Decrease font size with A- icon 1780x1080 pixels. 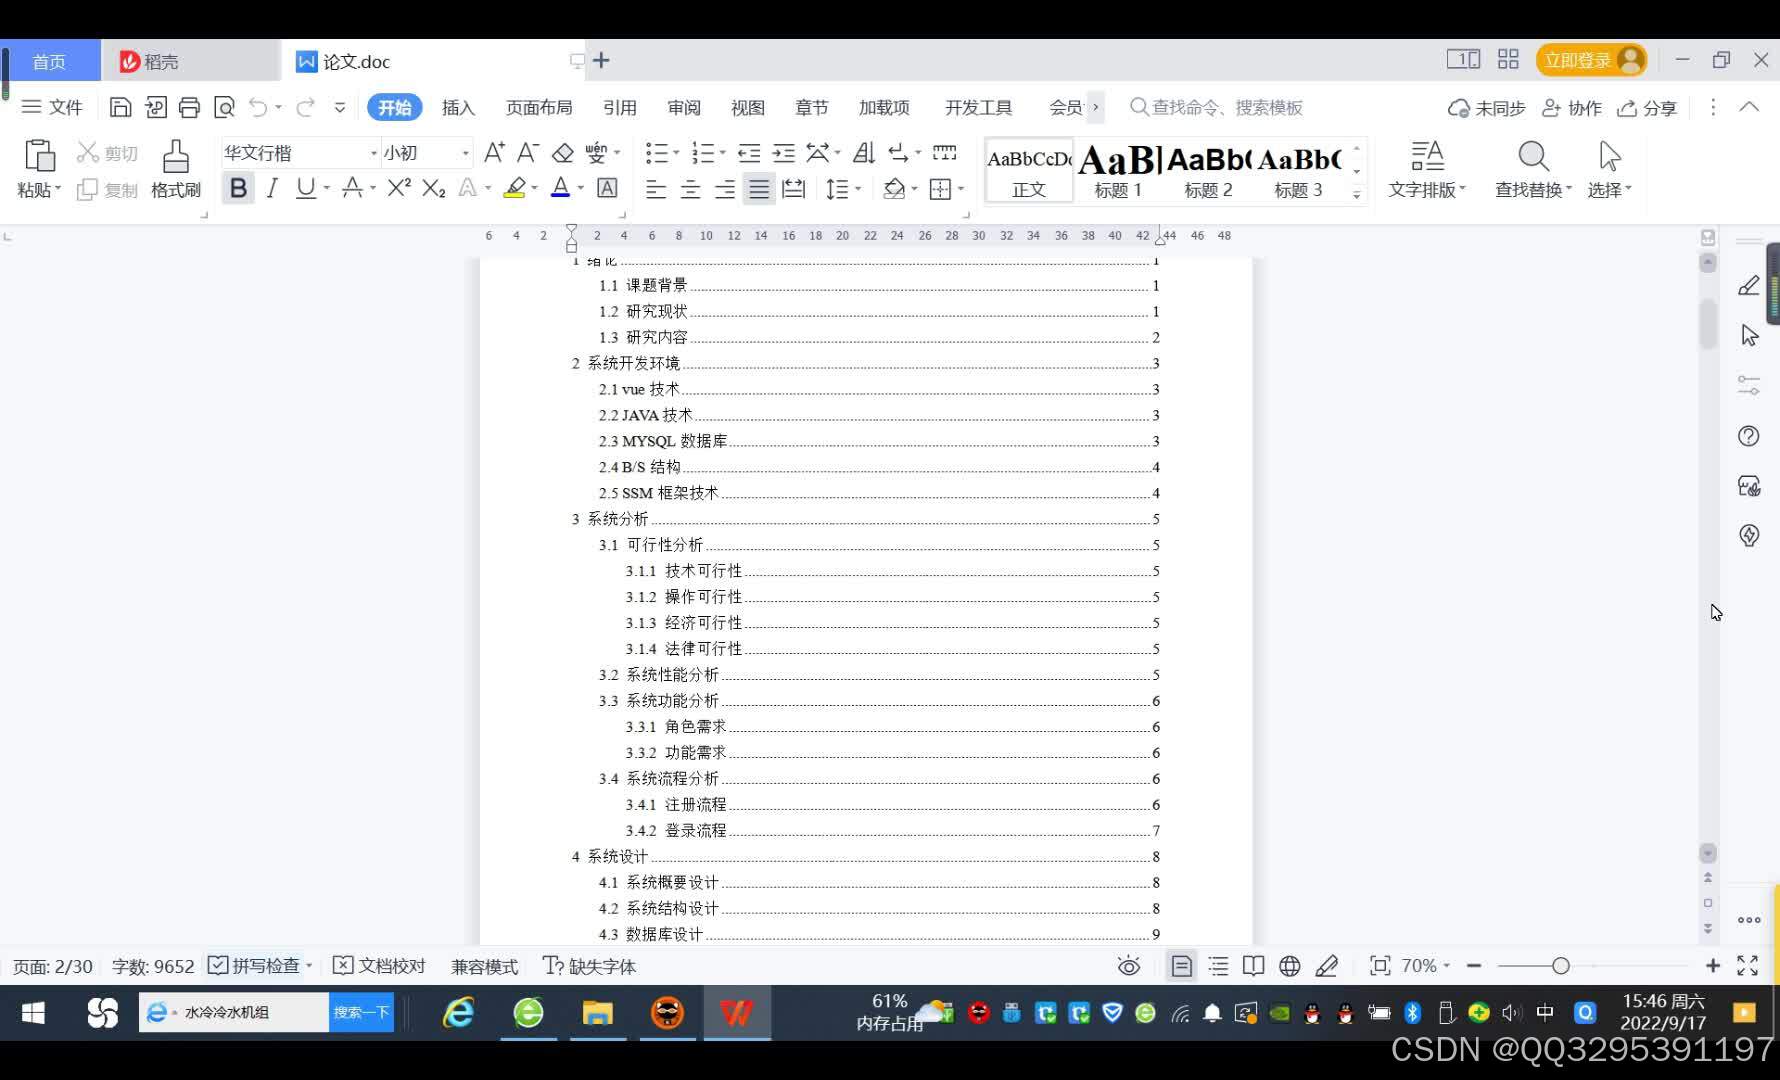pyautogui.click(x=528, y=152)
